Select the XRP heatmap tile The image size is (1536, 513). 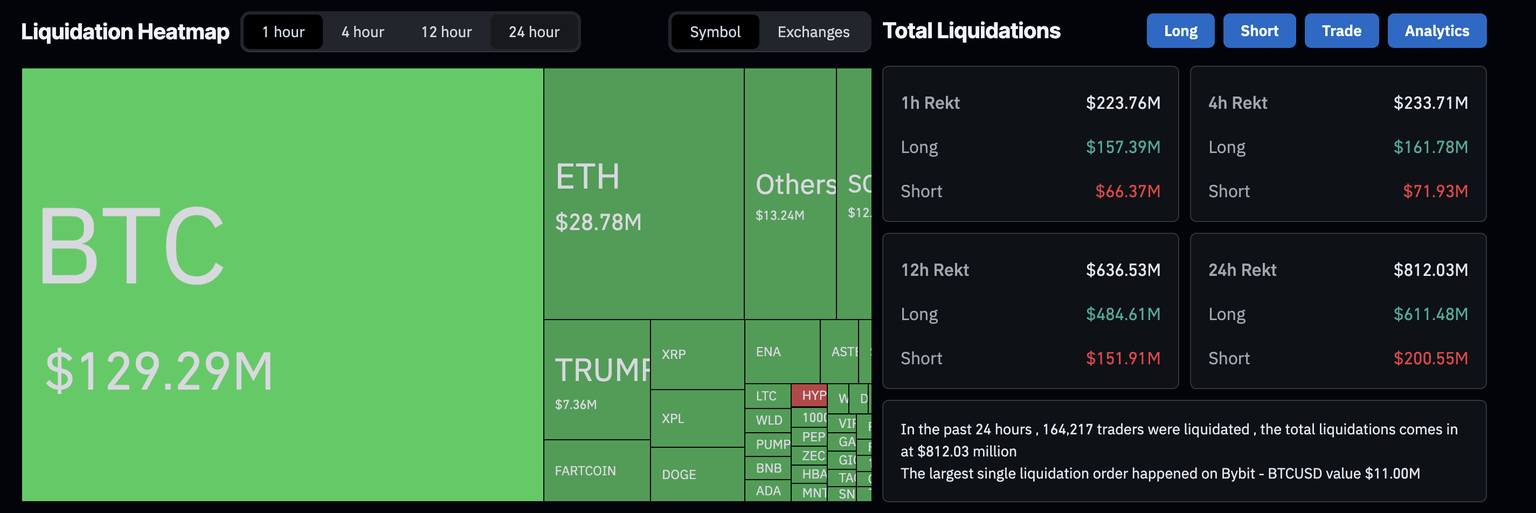pos(697,354)
